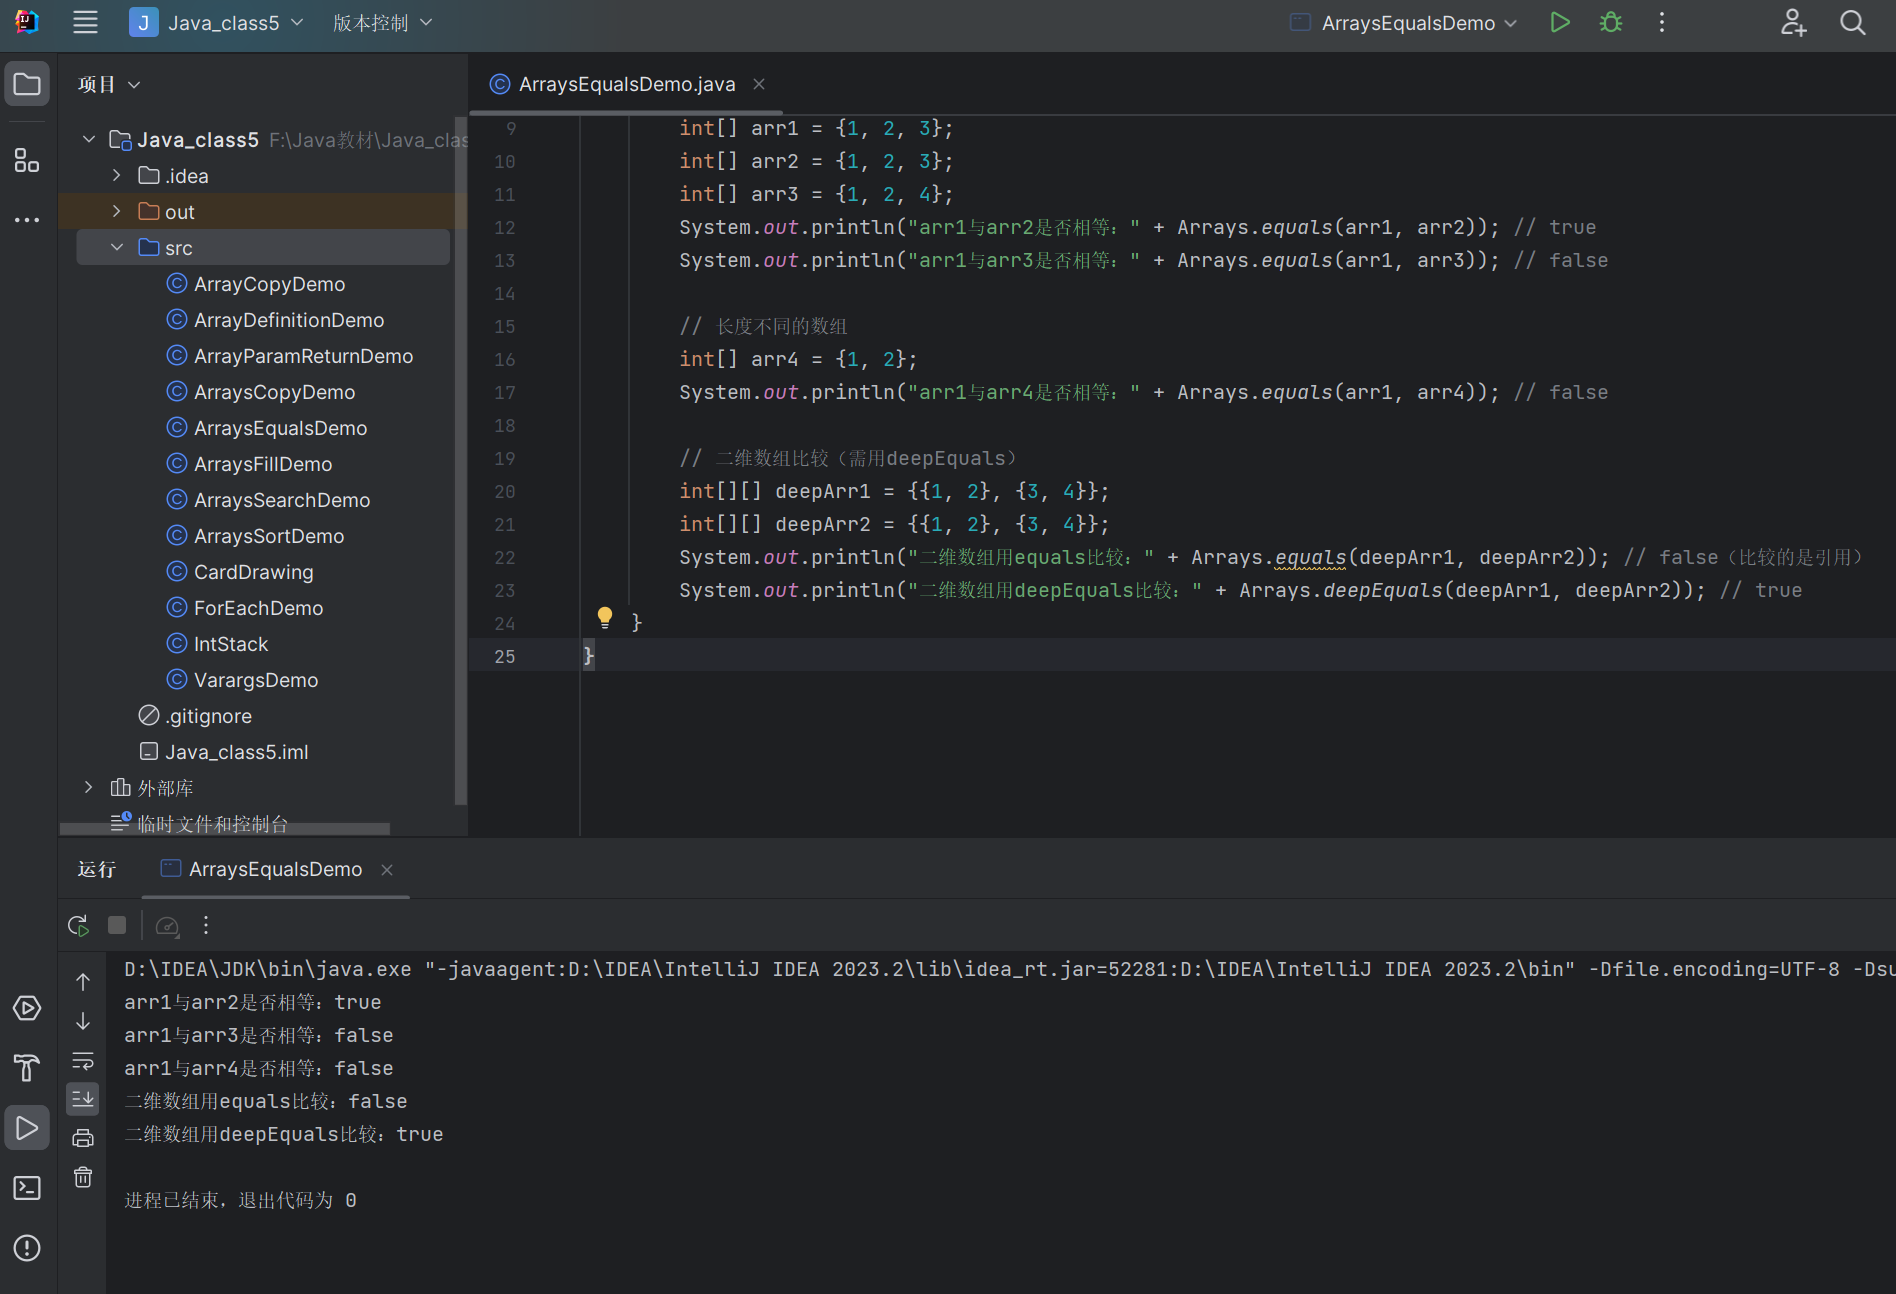Toggle soft-wrap in console output

point(83,1060)
